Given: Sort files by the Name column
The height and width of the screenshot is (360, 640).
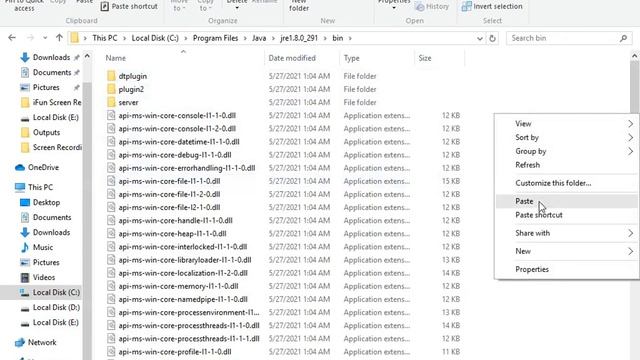Looking at the screenshot, I should [116, 58].
